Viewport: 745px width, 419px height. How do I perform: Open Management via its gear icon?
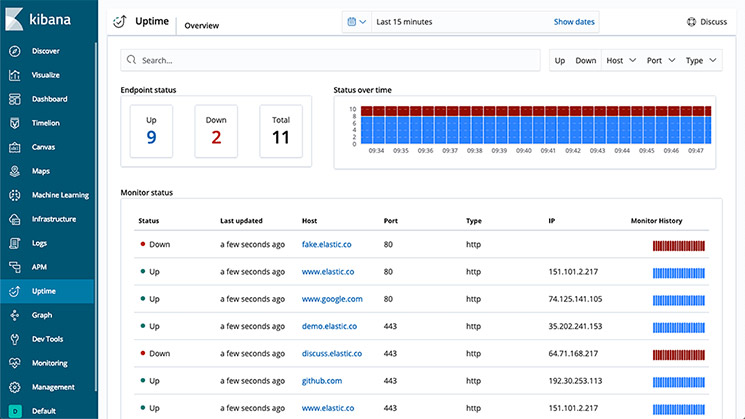(15, 387)
